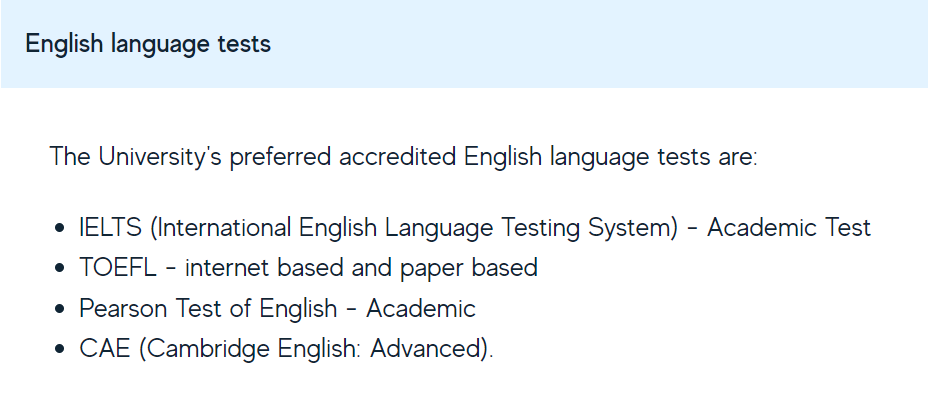Click the words "English language tests" in the heading
The width and height of the screenshot is (928, 396).
(x=148, y=44)
